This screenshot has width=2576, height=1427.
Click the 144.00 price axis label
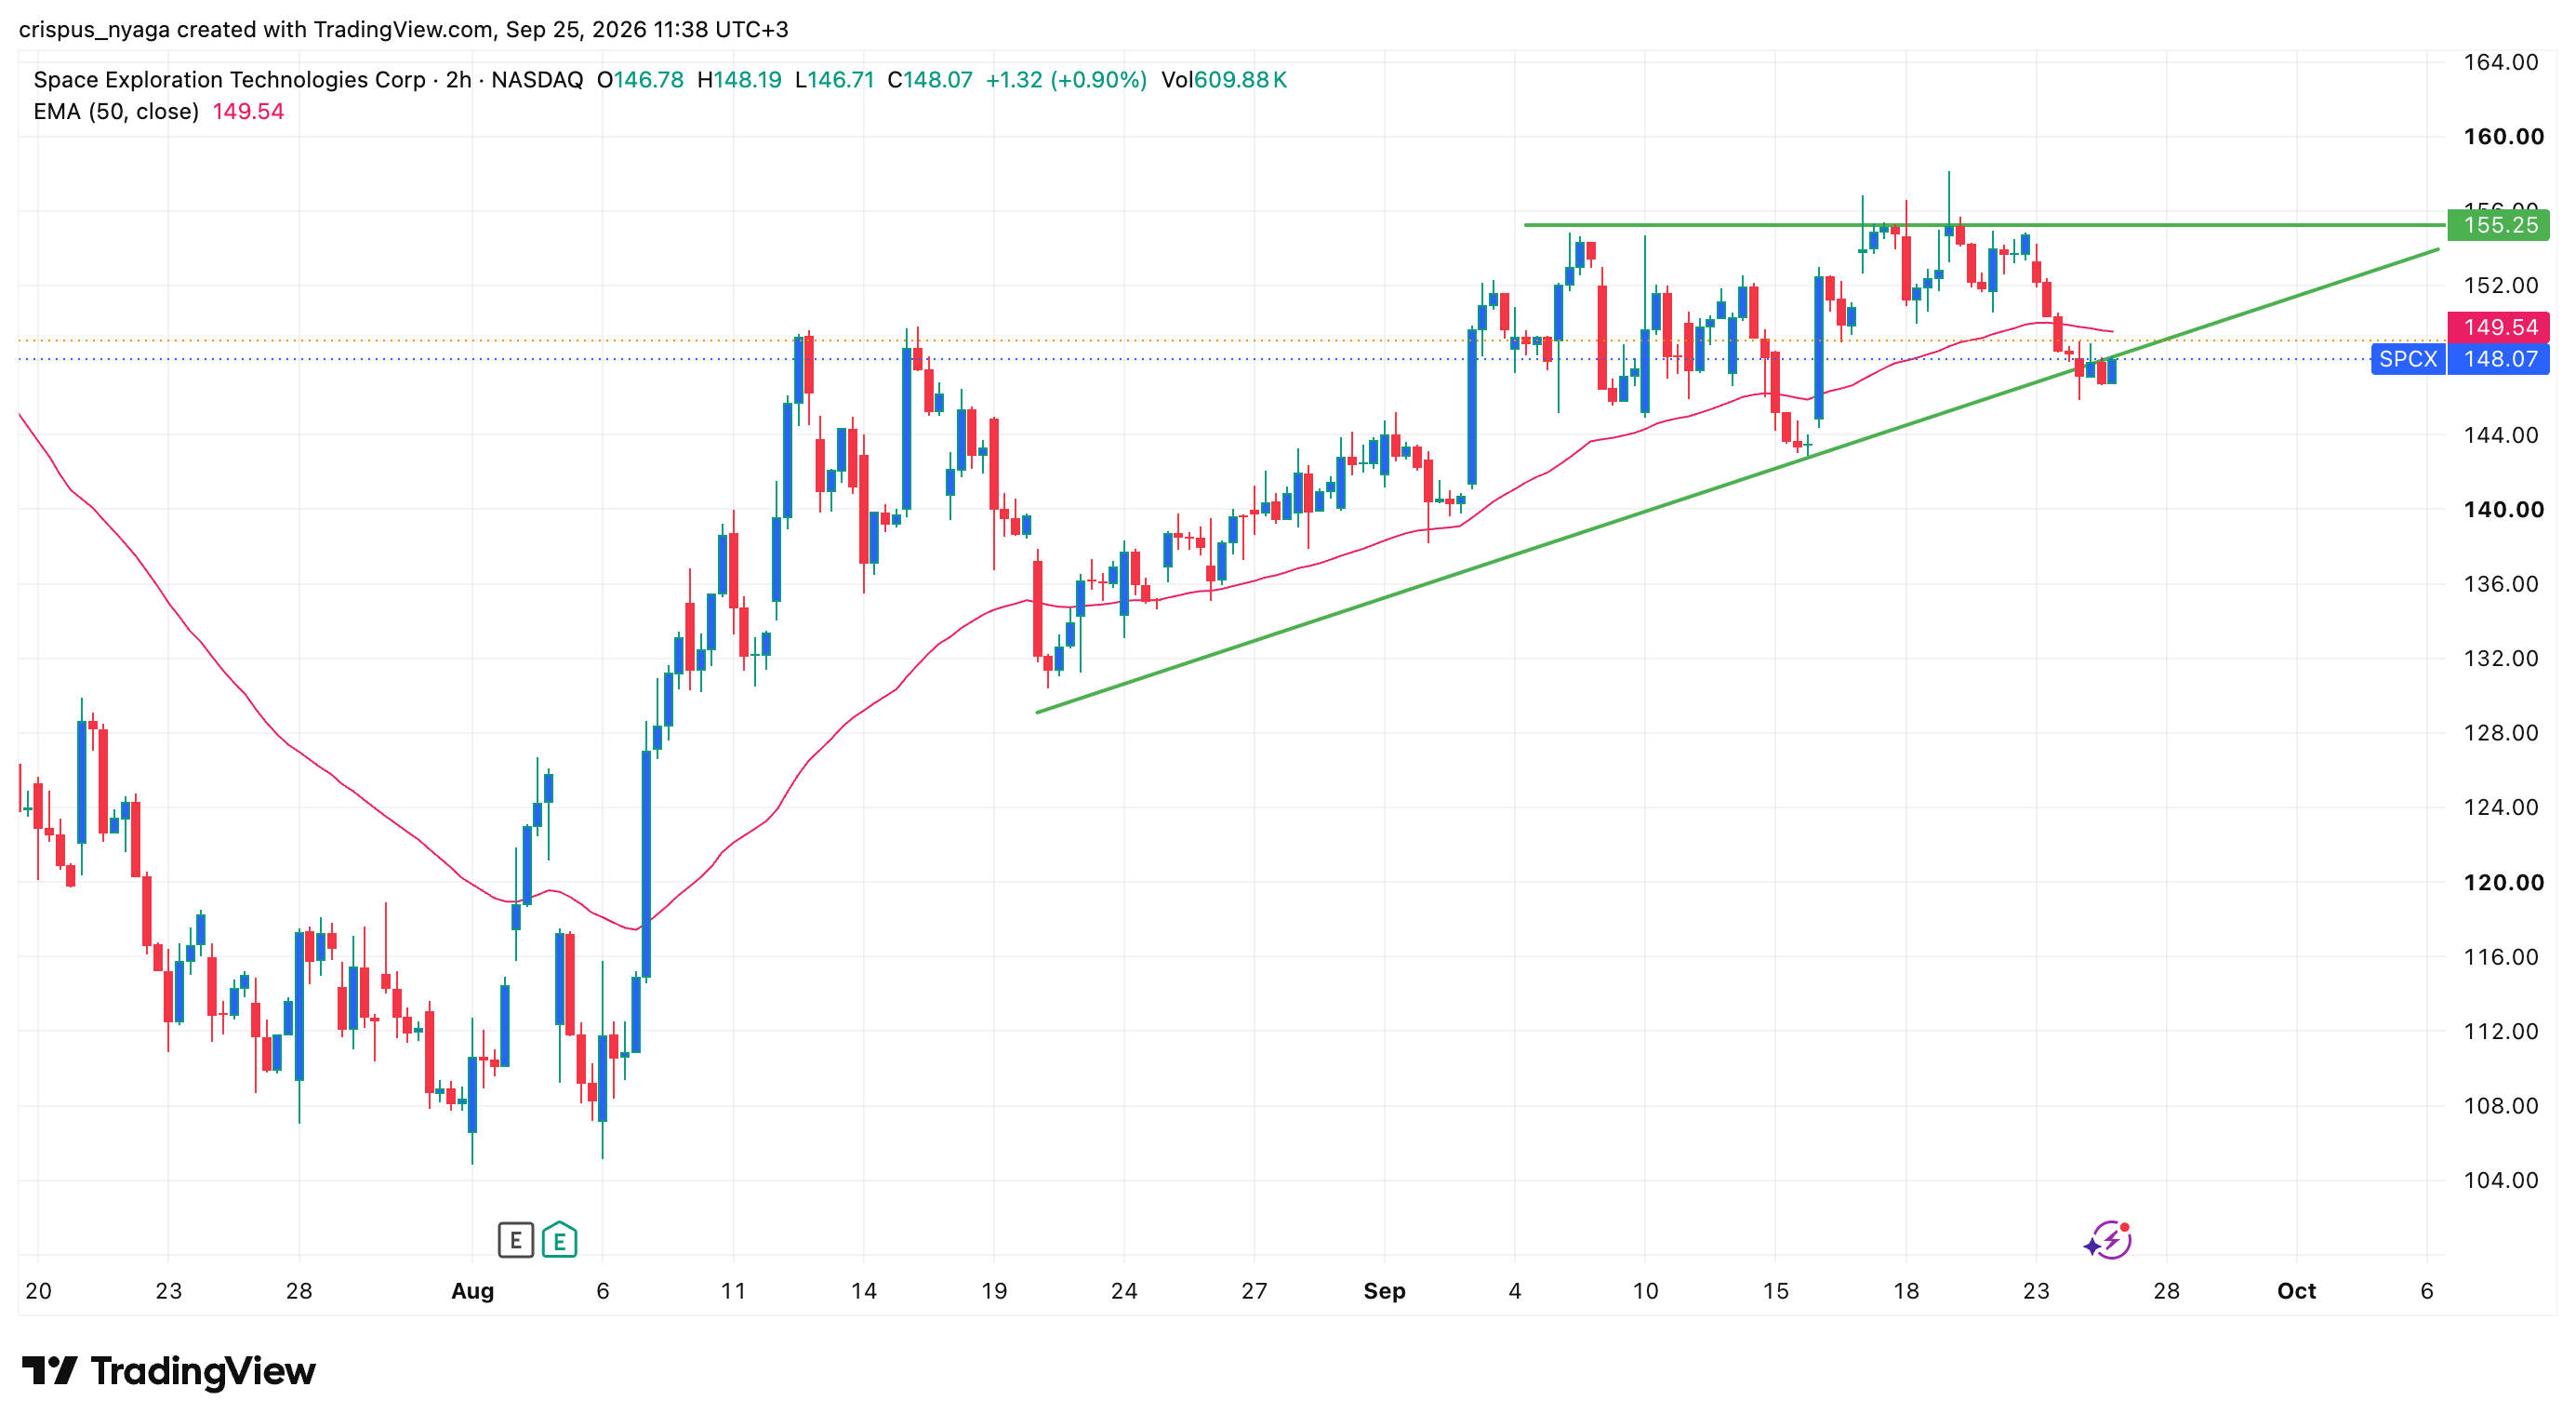point(2500,435)
